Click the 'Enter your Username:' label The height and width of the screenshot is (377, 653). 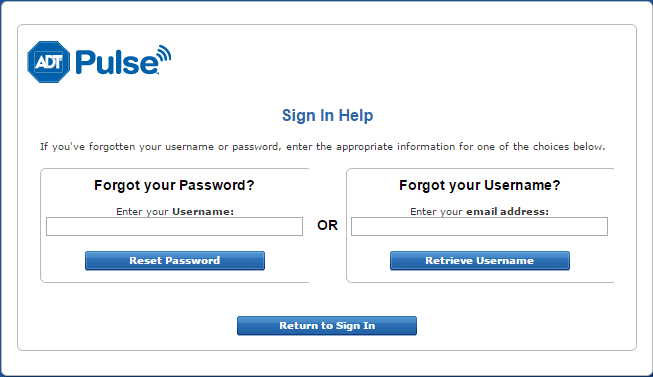pos(175,212)
